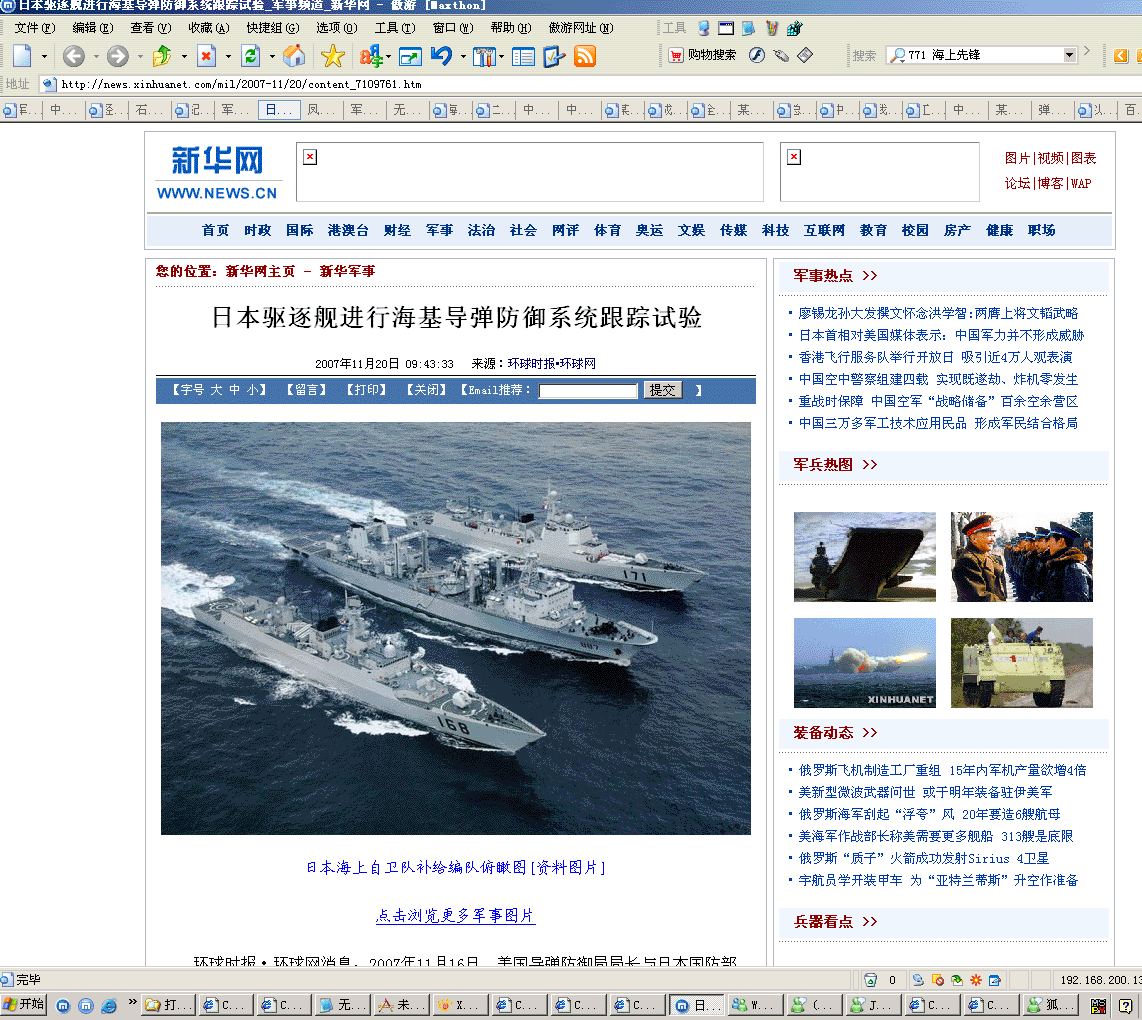Viewport: 1142px width, 1020px height.
Task: Click the blue undo arrow toolbar icon
Action: pos(441,56)
